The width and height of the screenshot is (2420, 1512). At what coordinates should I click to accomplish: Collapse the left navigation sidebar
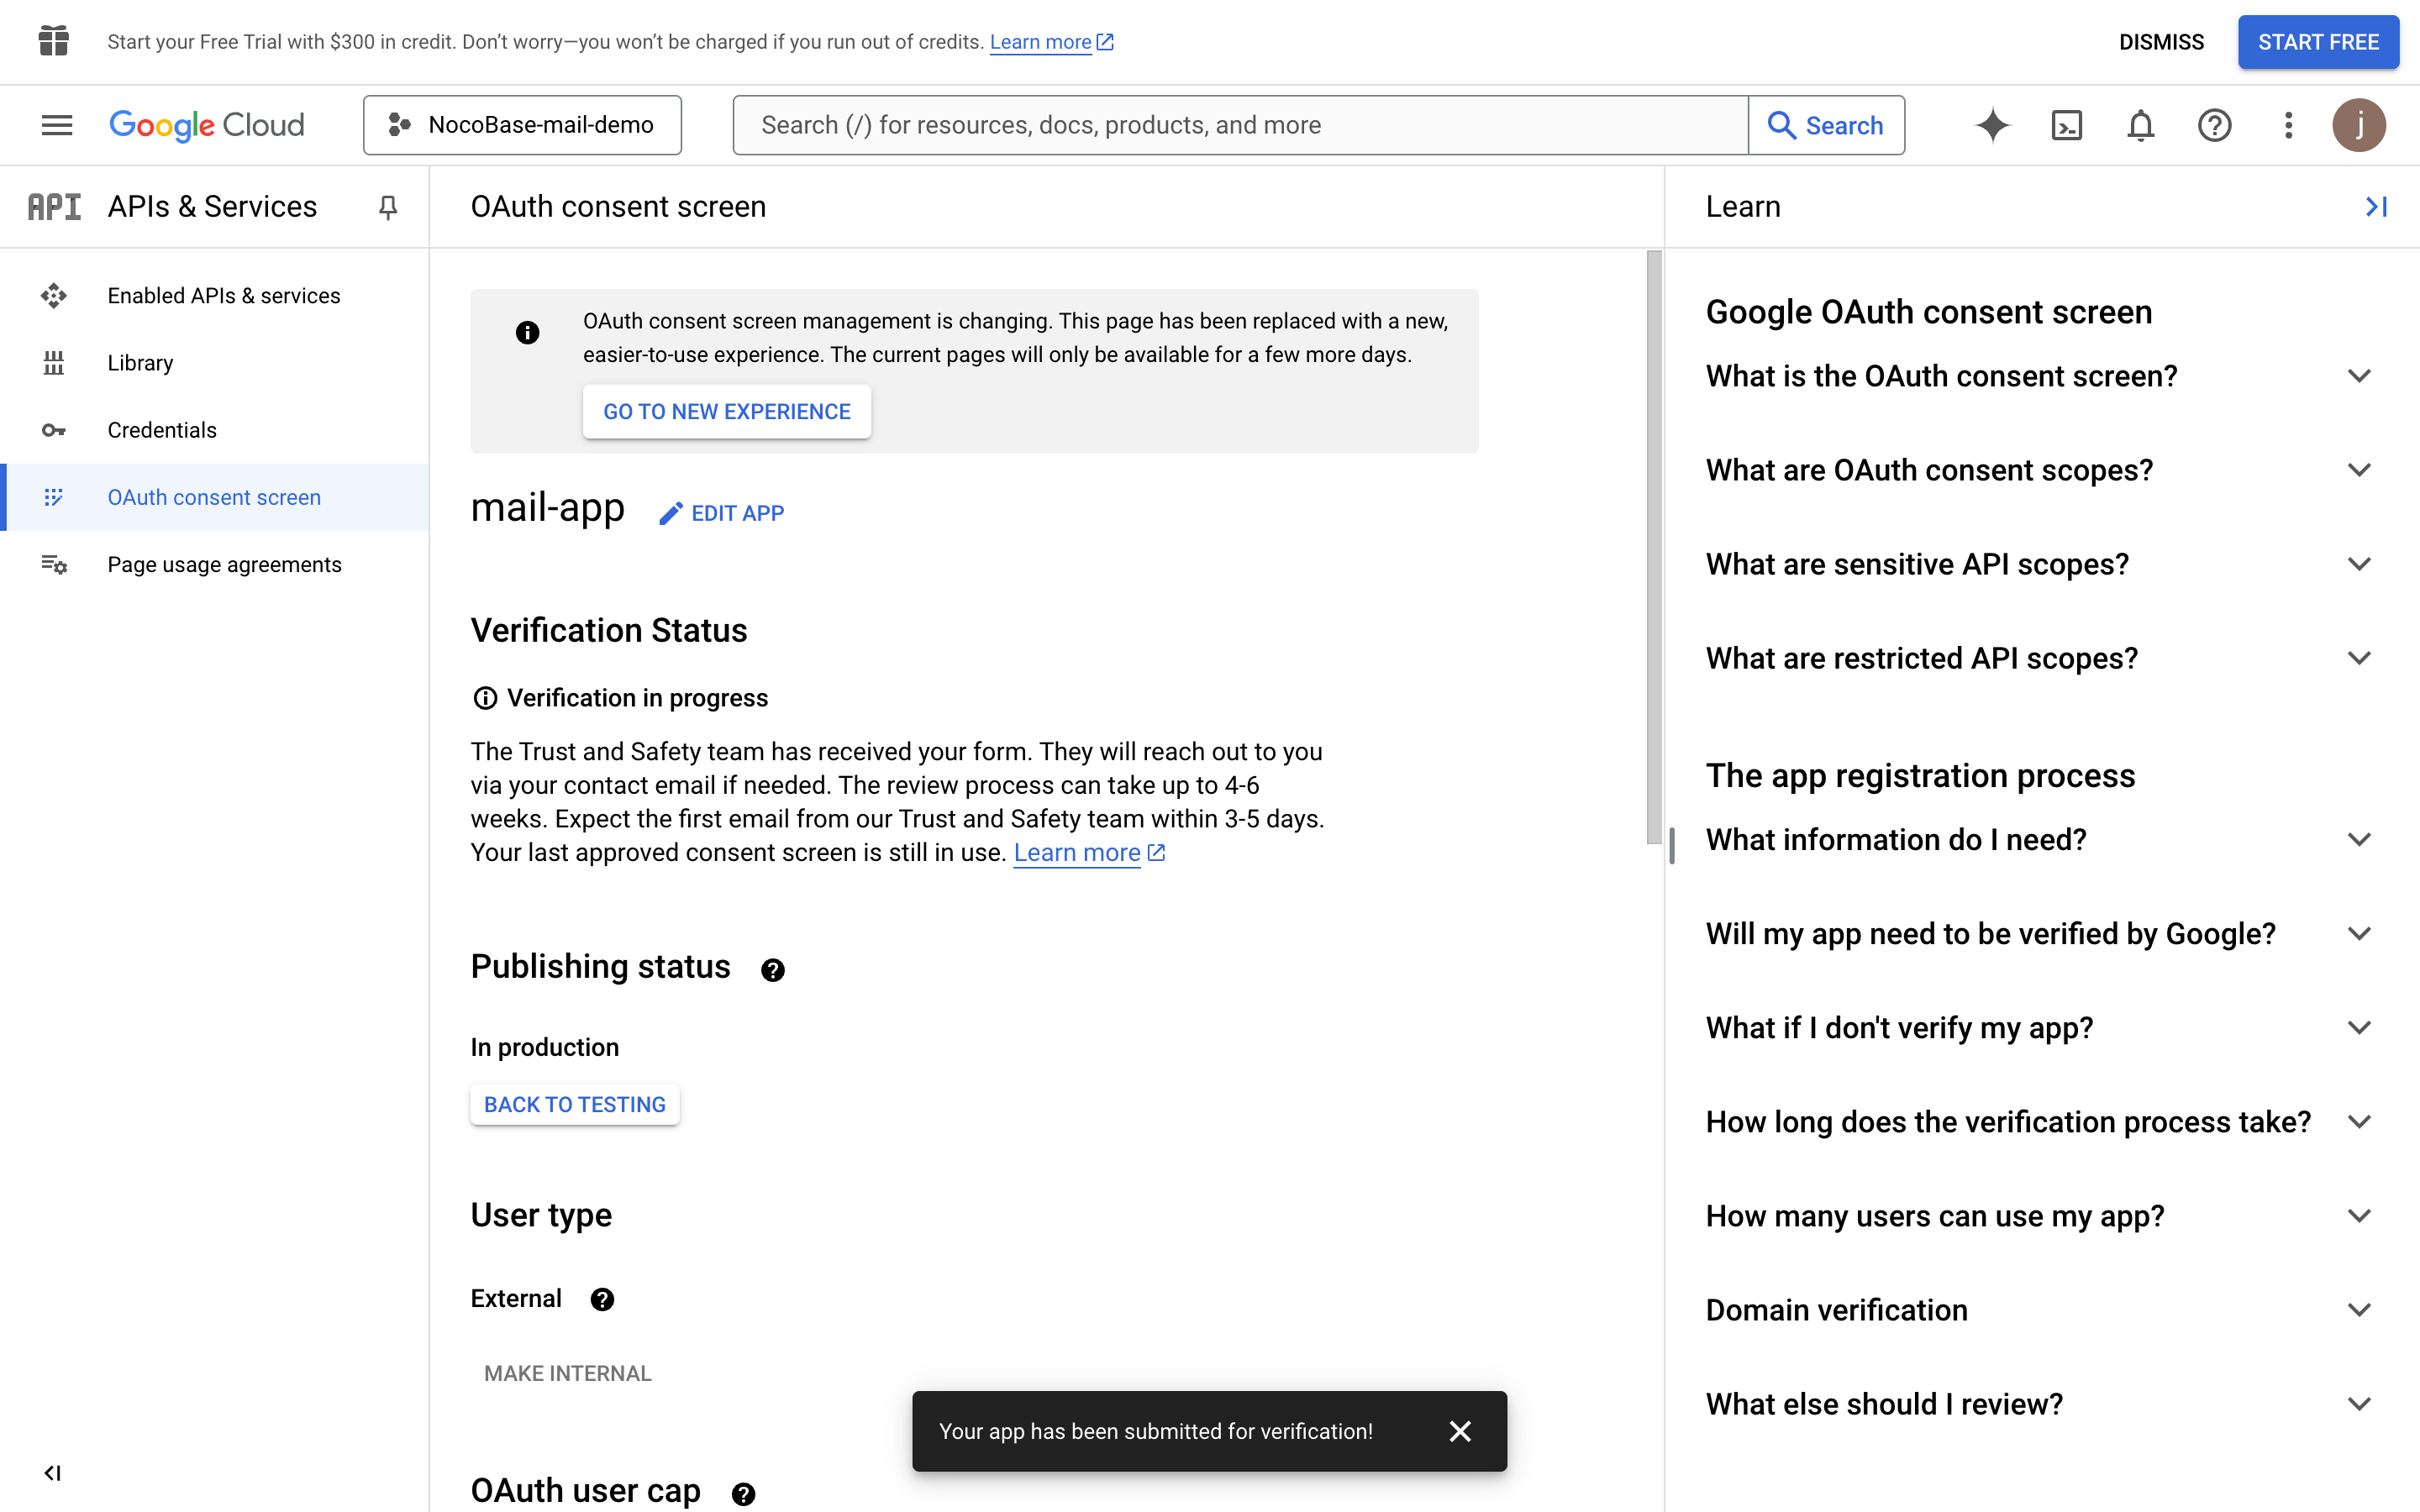click(53, 1472)
